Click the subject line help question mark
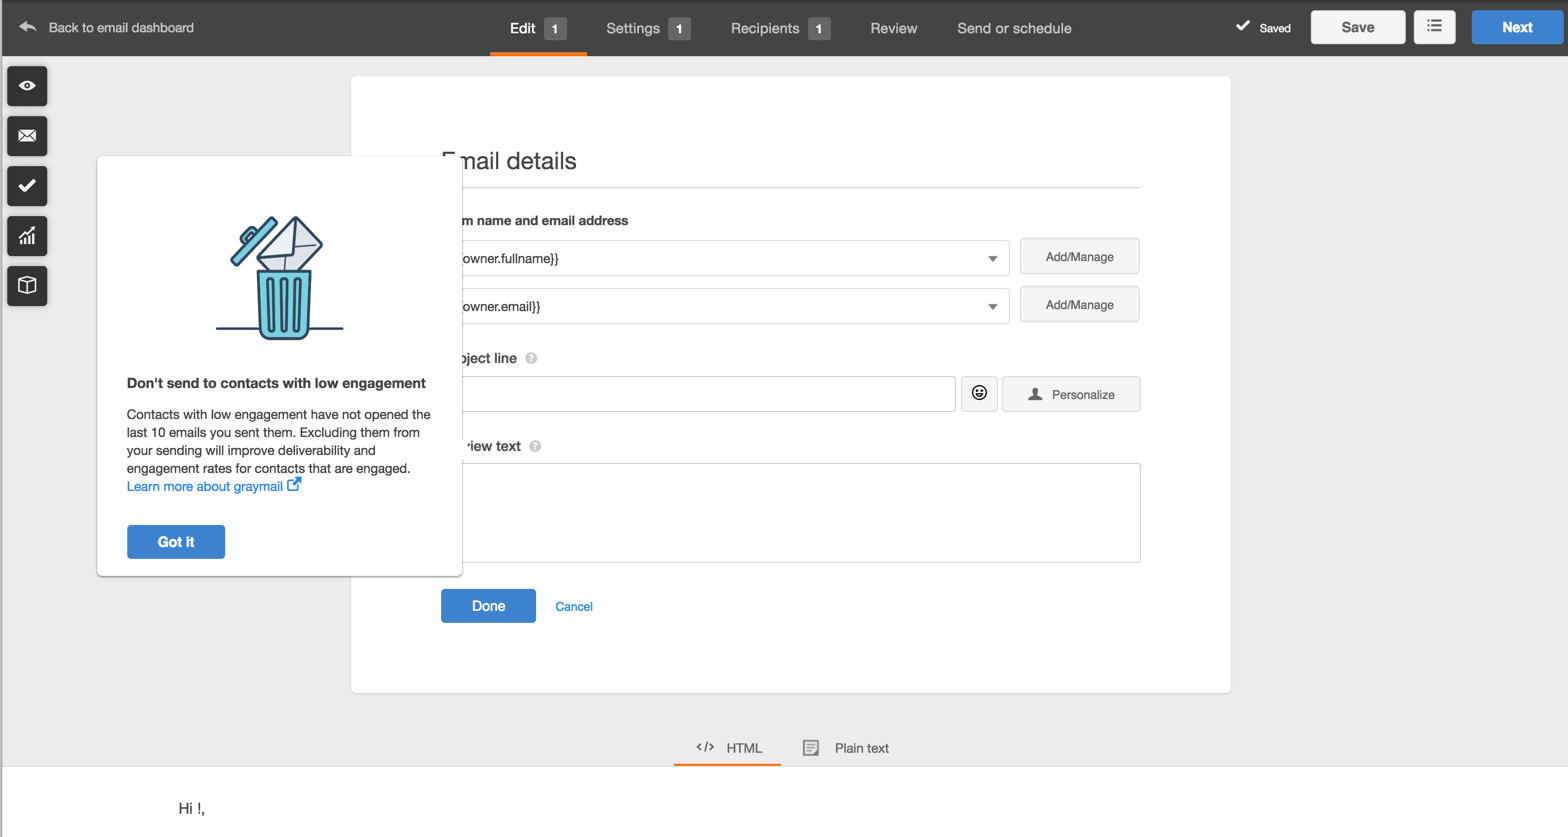Image resolution: width=1568 pixels, height=837 pixels. click(531, 358)
